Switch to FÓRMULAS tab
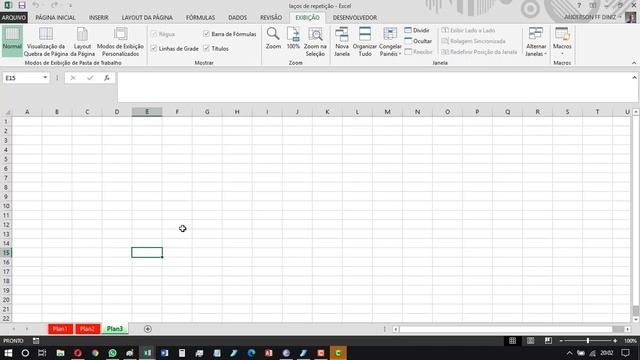Viewport: 640px width, 360px height. tap(200, 18)
